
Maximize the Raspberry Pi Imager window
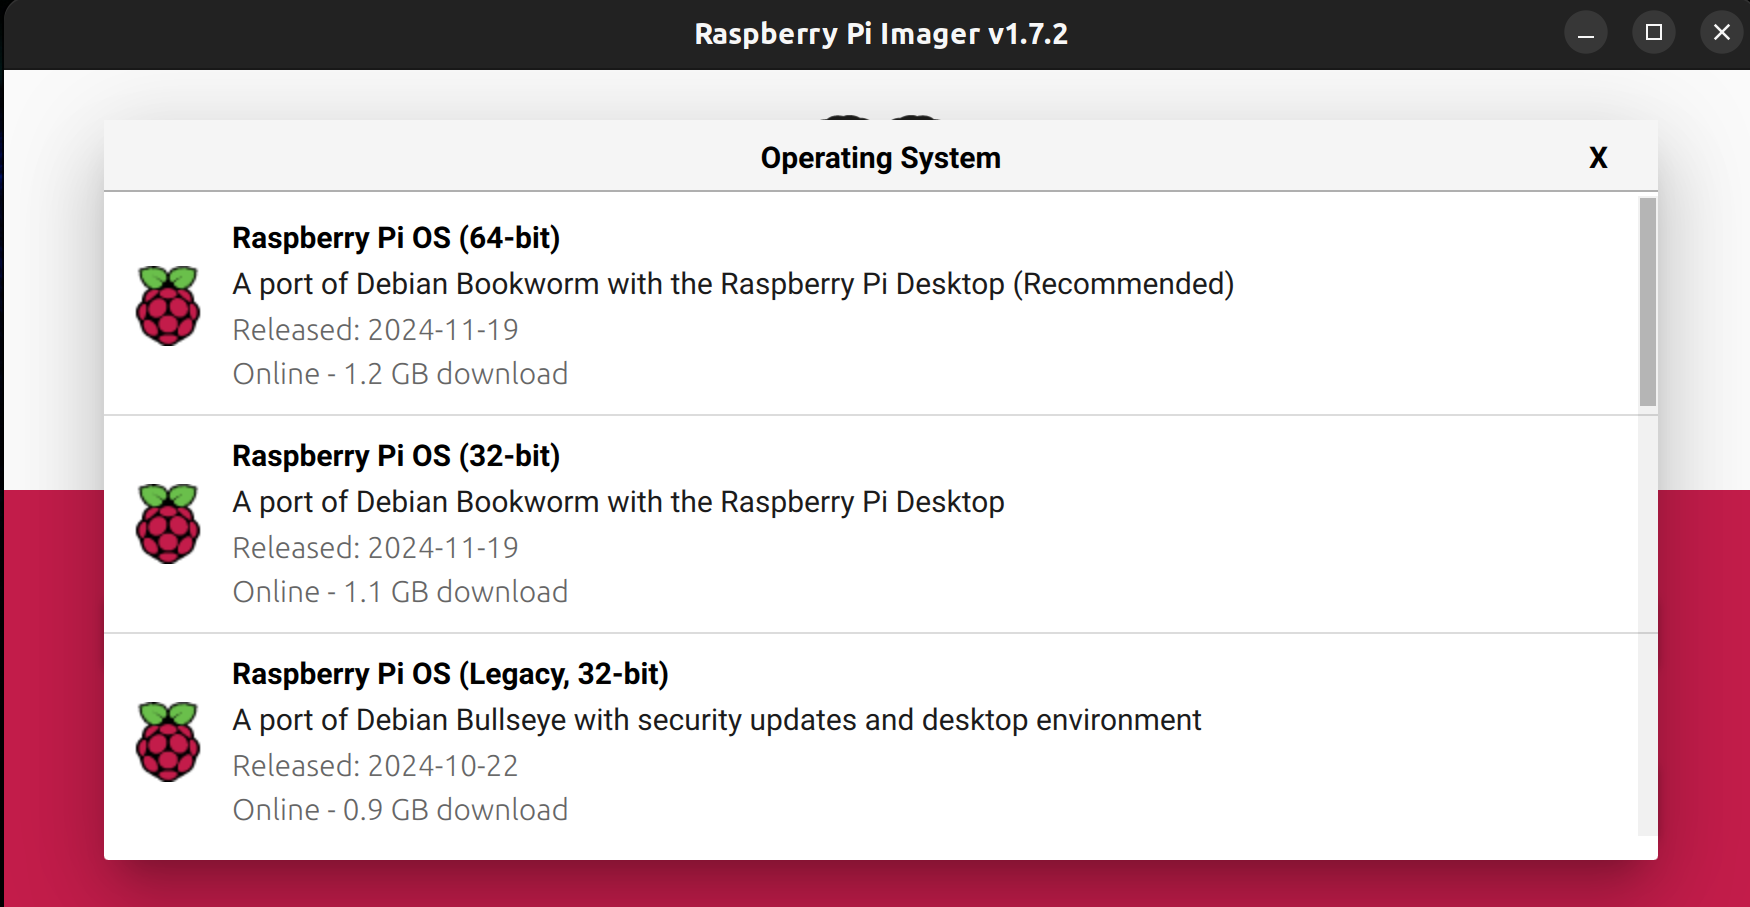(x=1654, y=33)
